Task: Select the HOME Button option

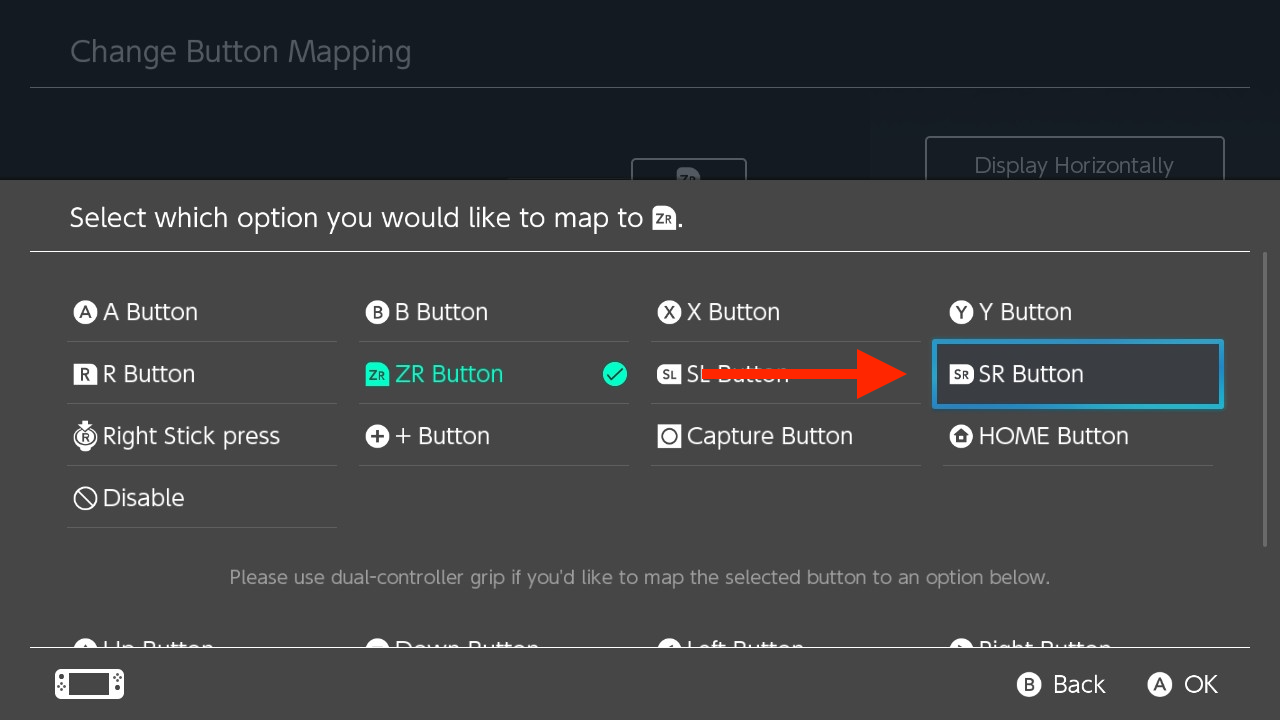Action: 1078,436
